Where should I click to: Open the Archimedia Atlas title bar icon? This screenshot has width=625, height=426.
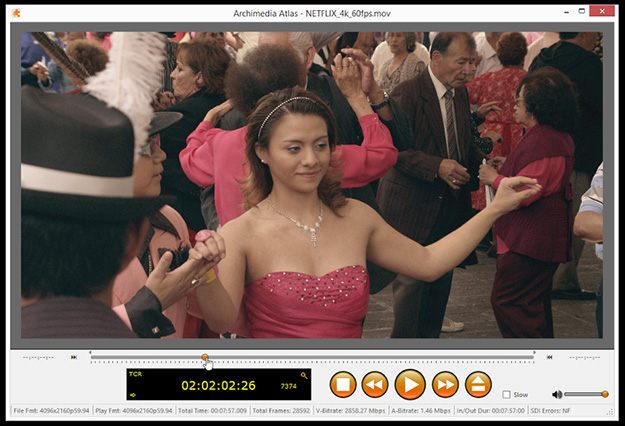point(14,9)
